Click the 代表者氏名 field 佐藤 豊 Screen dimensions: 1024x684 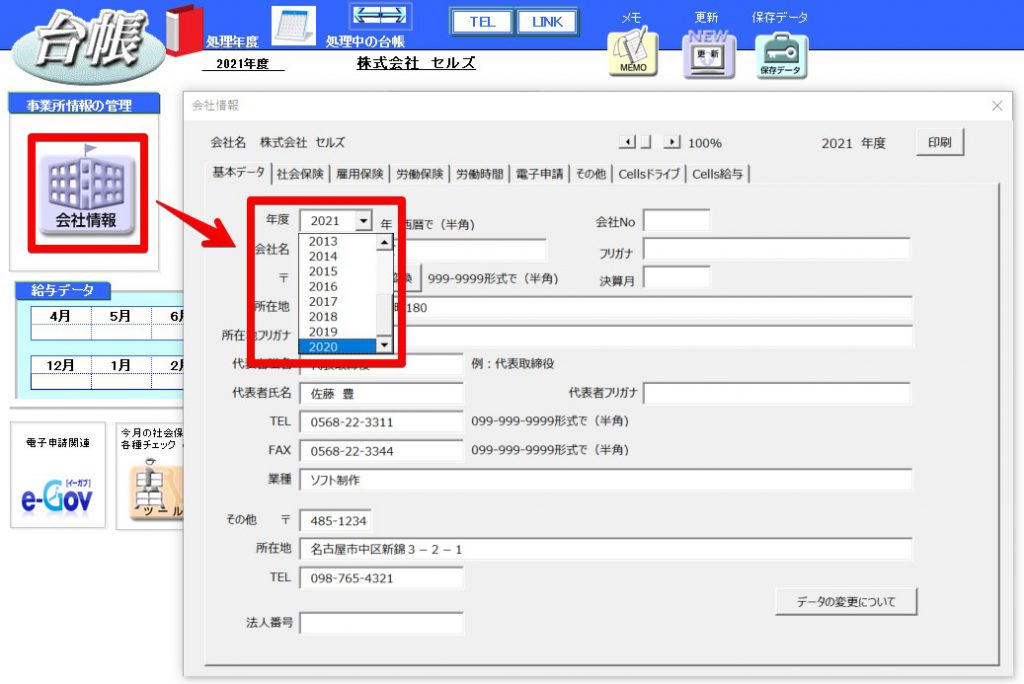click(381, 394)
